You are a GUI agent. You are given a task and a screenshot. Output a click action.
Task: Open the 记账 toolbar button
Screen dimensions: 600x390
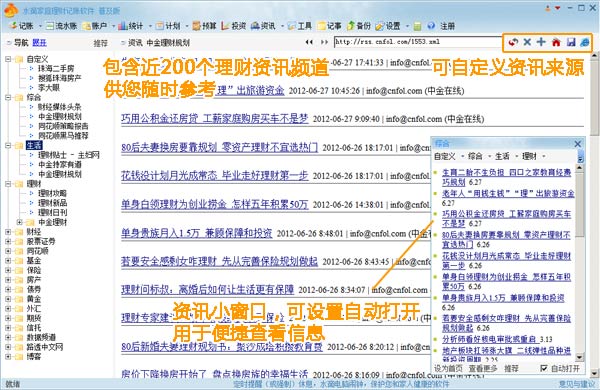pyautogui.click(x=22, y=26)
